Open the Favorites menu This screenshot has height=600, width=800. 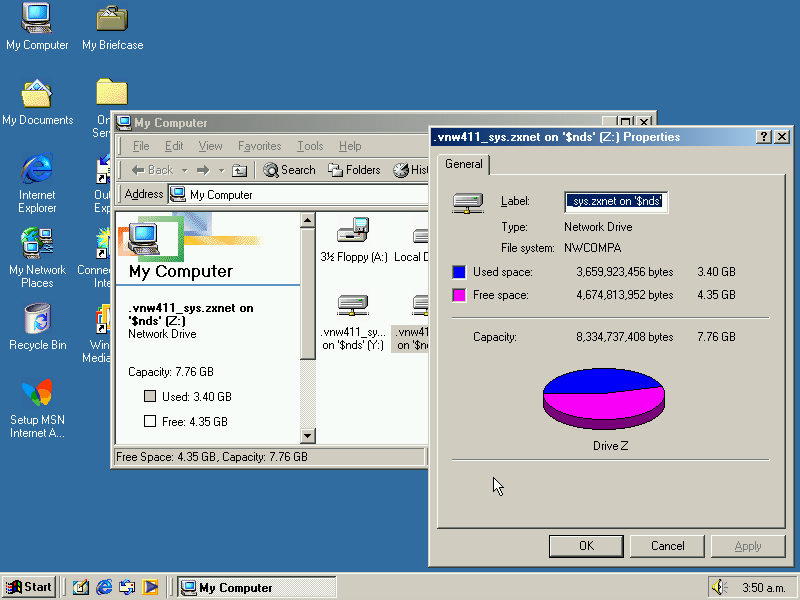pyautogui.click(x=259, y=146)
